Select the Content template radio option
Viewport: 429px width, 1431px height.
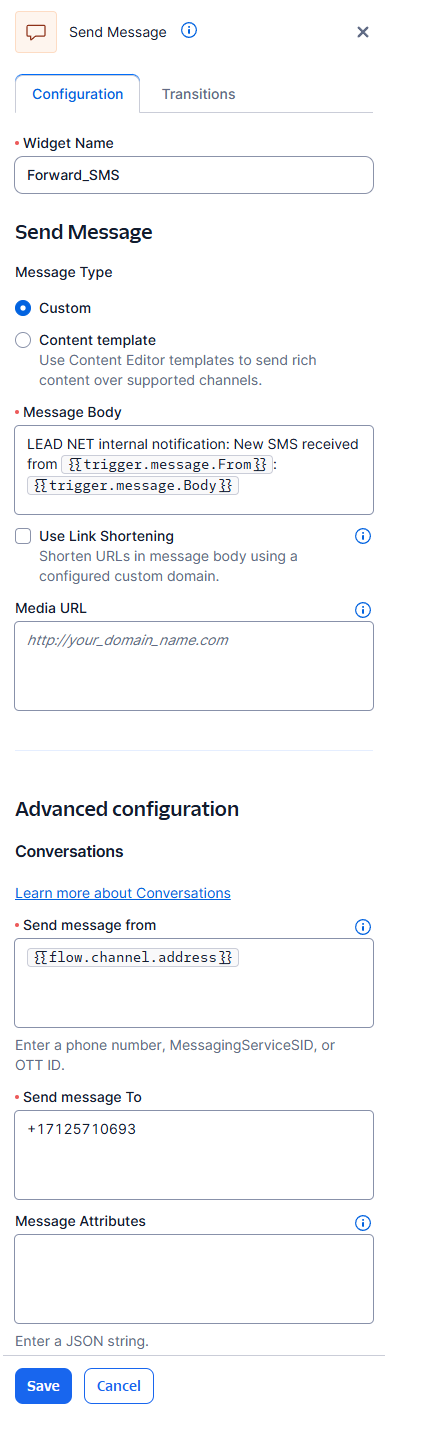coord(23,340)
